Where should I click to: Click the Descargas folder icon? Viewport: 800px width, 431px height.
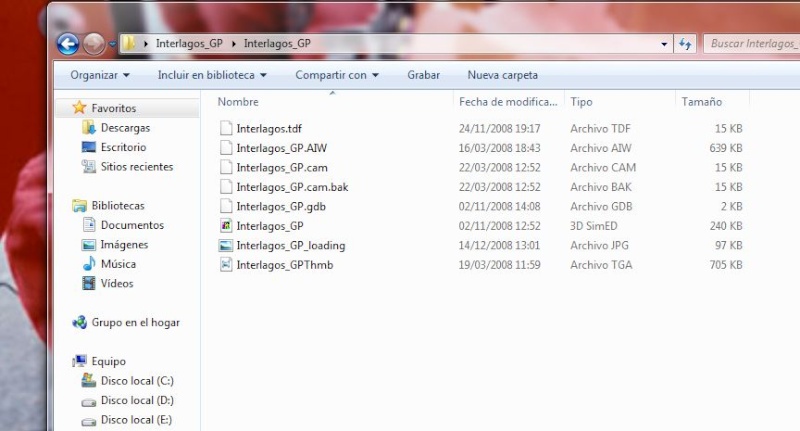(x=89, y=127)
